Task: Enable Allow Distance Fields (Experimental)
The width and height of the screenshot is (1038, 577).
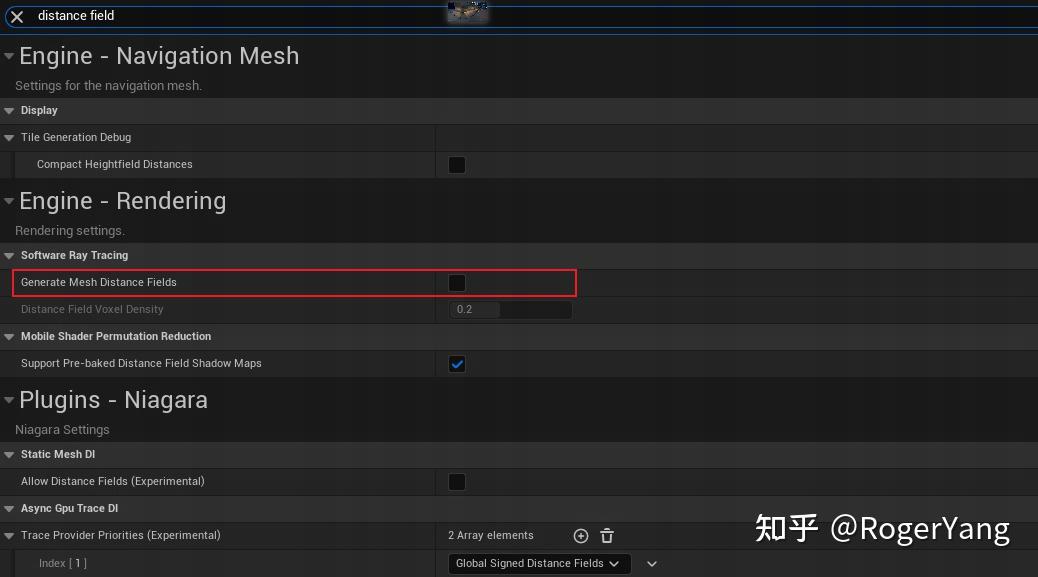Action: coord(457,481)
